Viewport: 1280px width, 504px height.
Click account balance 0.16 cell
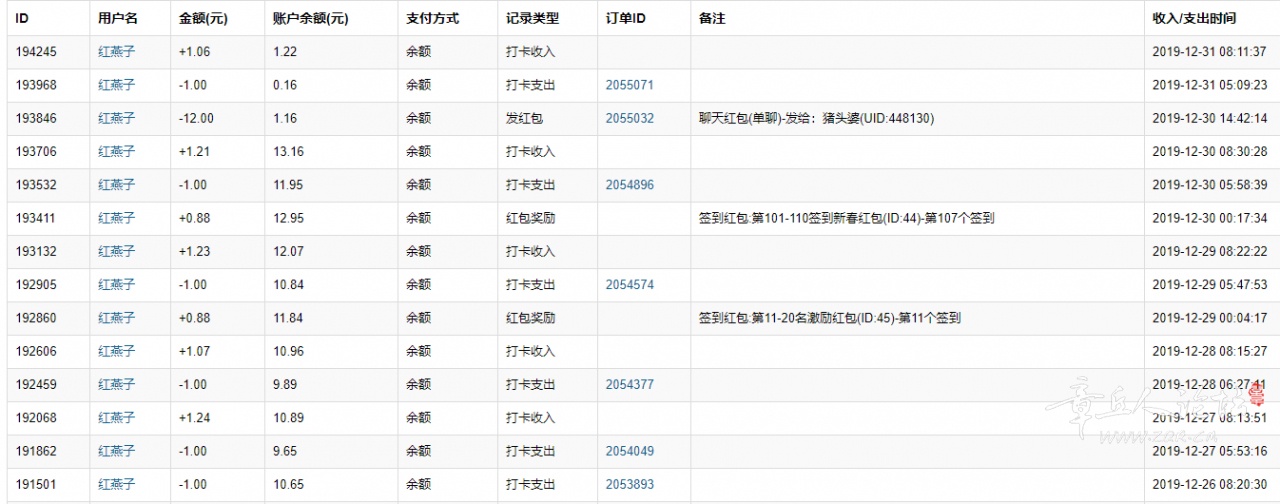point(331,85)
